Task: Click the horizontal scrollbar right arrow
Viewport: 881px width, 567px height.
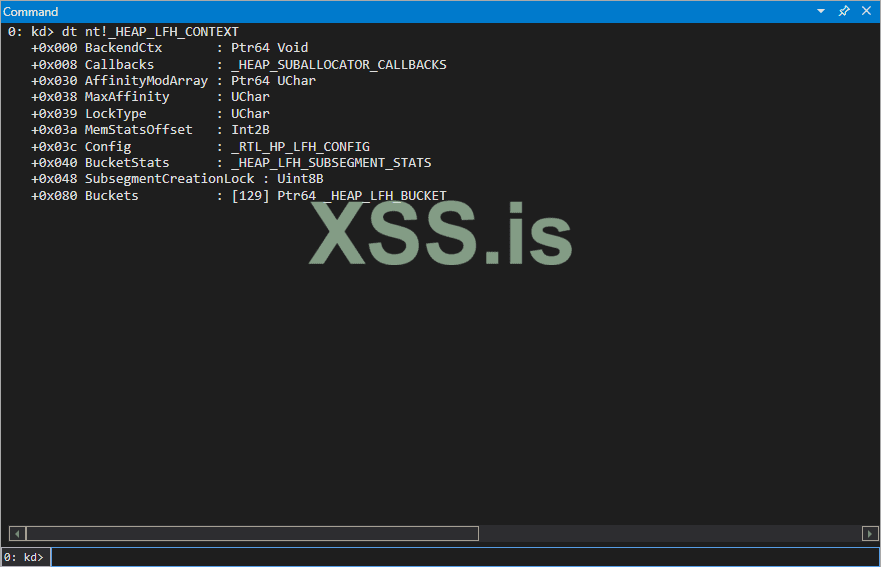Action: tap(870, 533)
